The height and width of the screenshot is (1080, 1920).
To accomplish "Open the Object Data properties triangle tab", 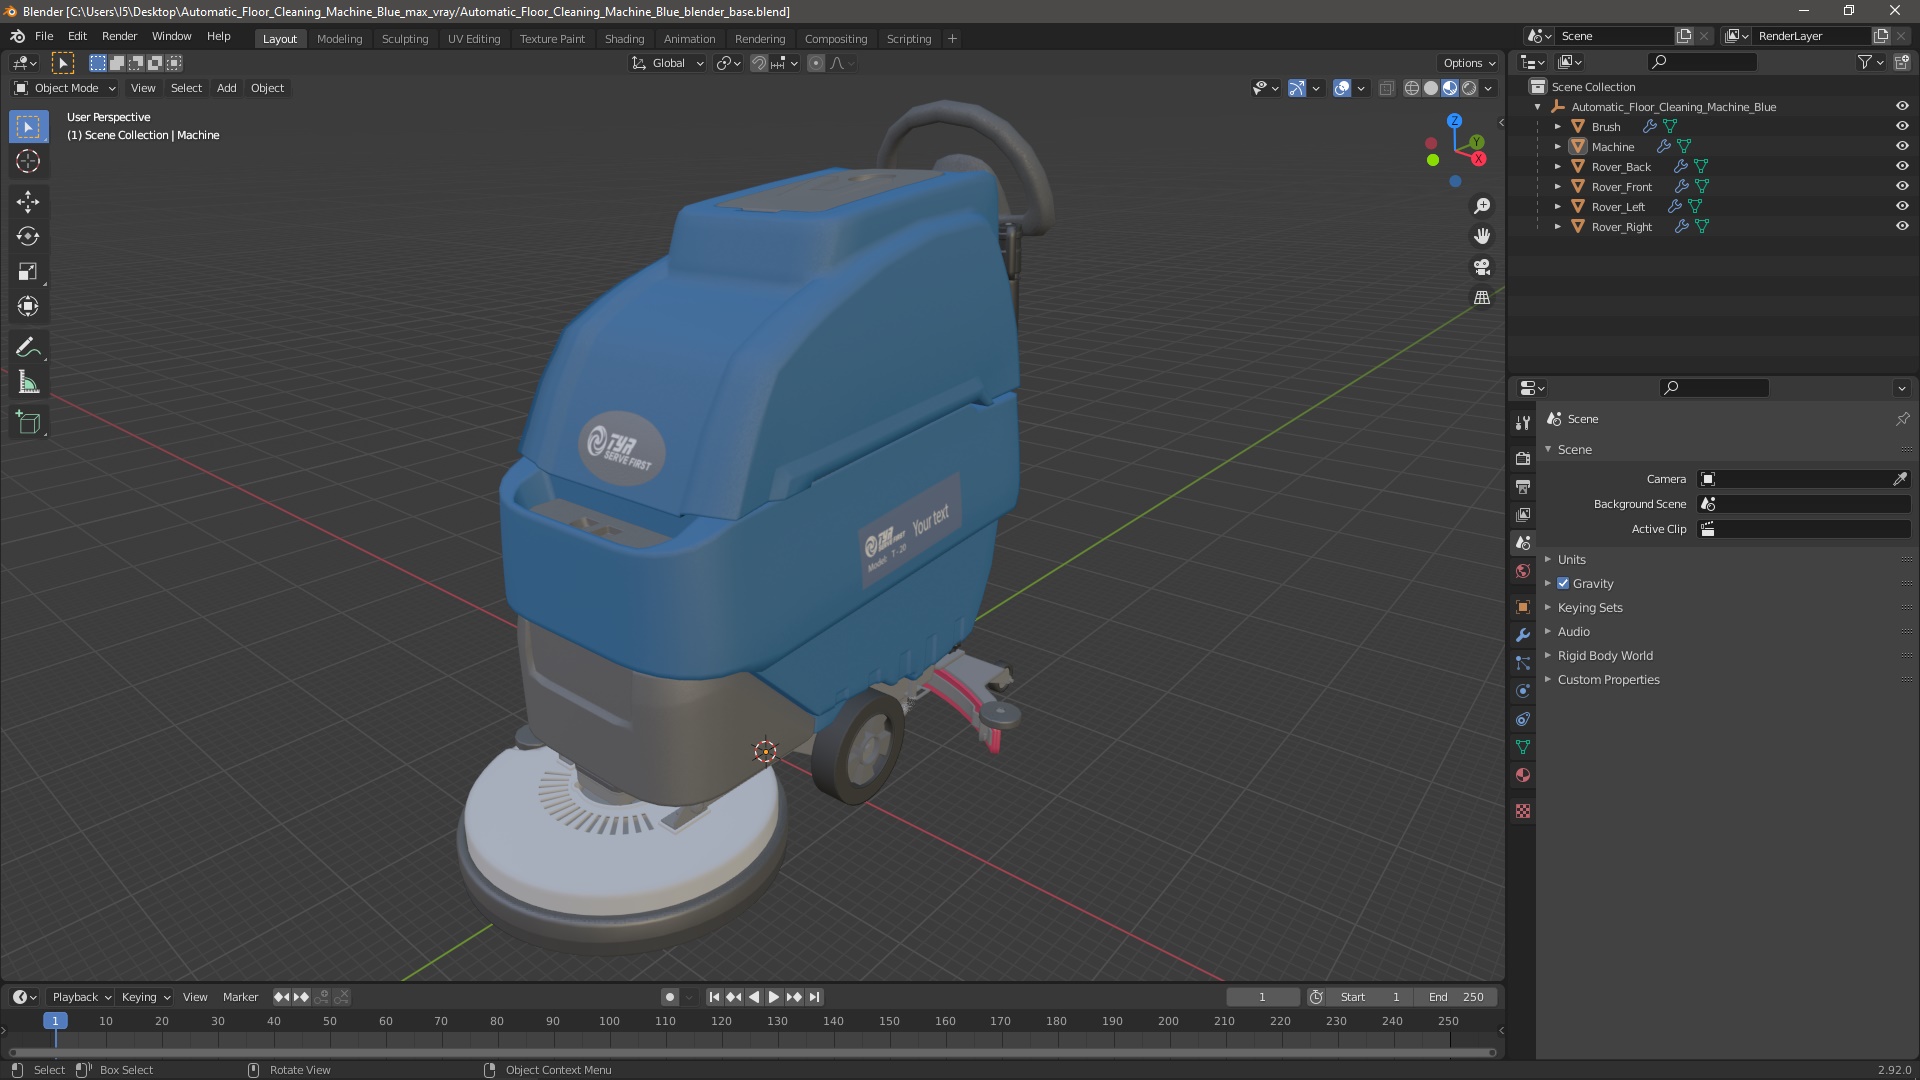I will pyautogui.click(x=1523, y=747).
